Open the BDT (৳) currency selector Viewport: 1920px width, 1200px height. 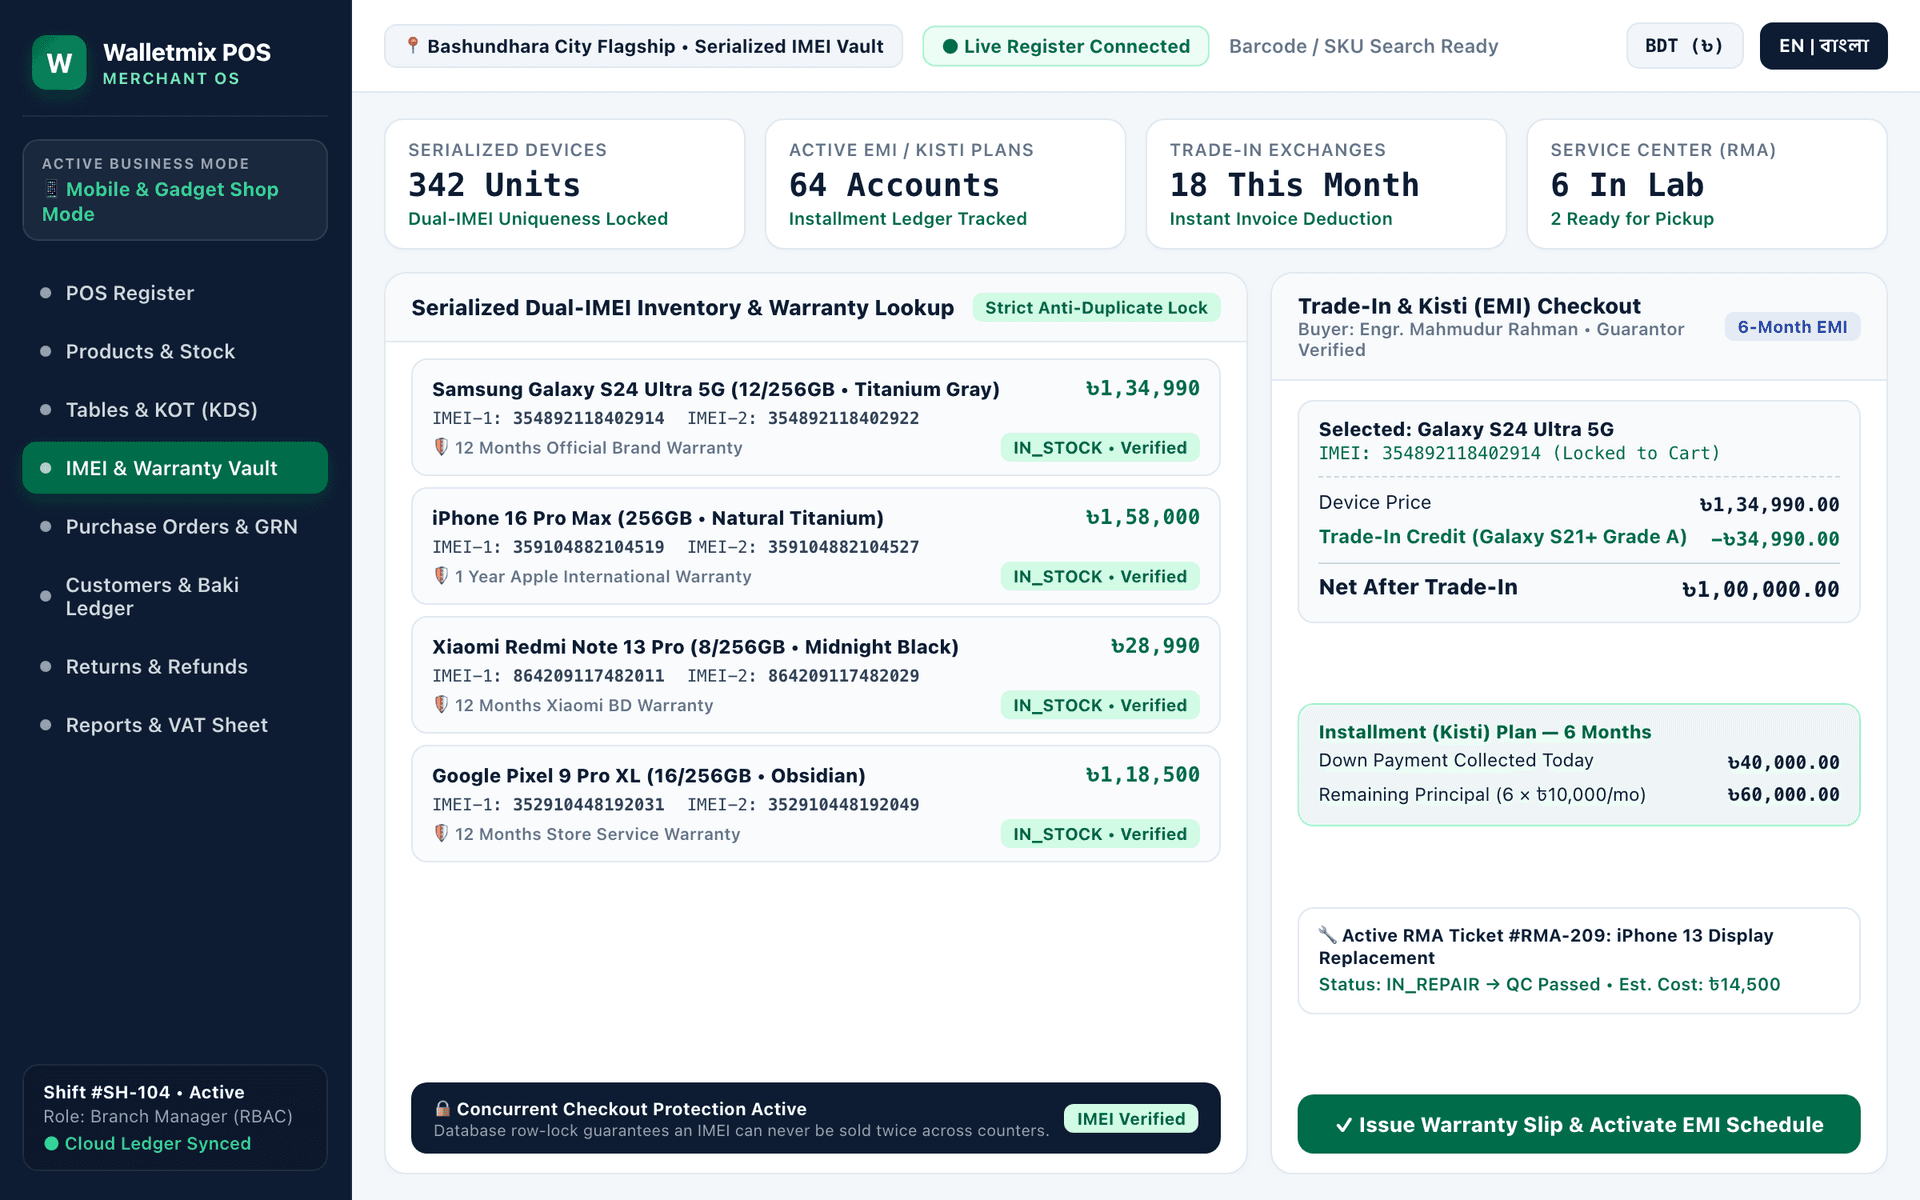(1684, 46)
